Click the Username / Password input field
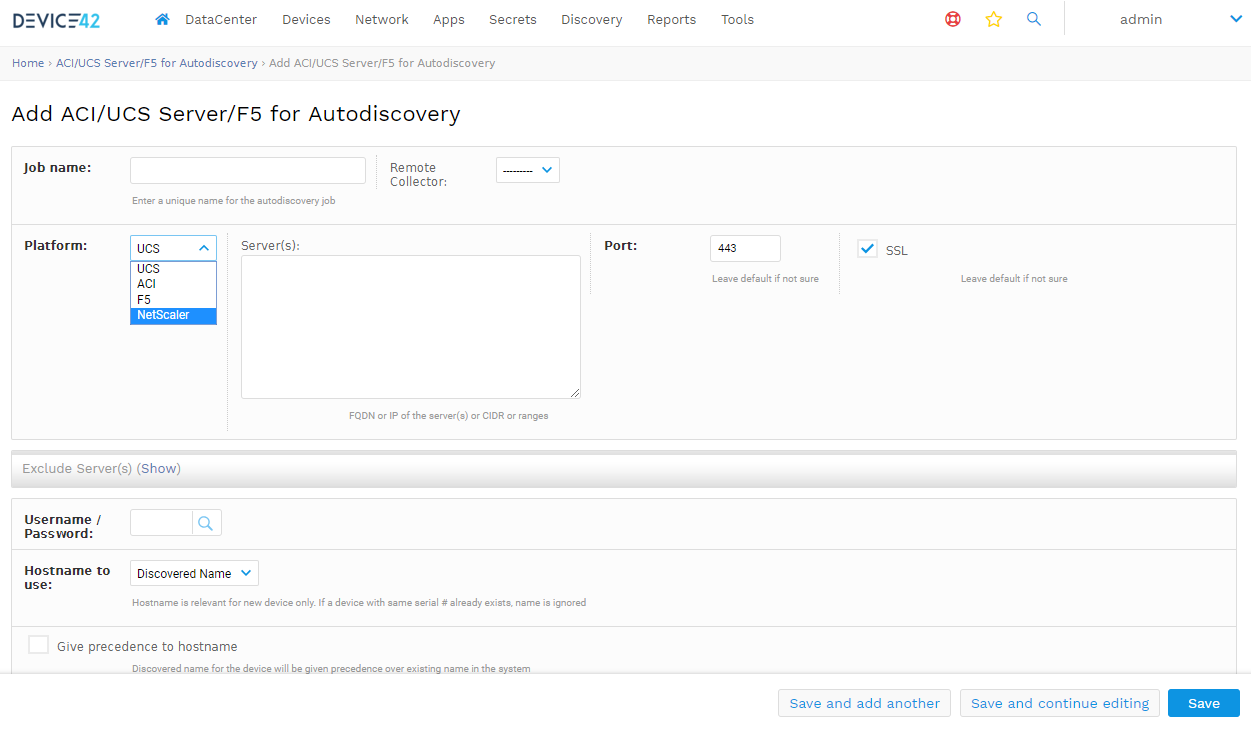This screenshot has height=729, width=1251. coord(161,523)
